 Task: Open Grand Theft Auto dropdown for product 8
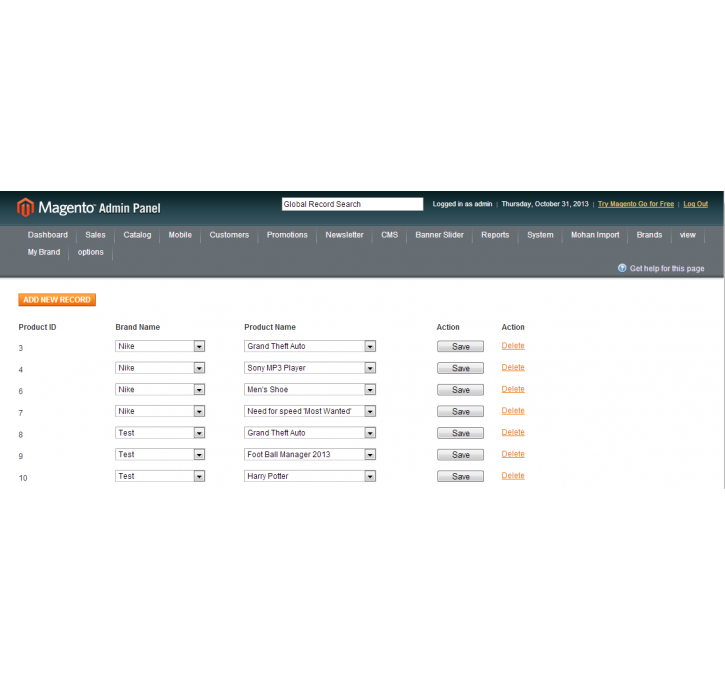(x=310, y=433)
